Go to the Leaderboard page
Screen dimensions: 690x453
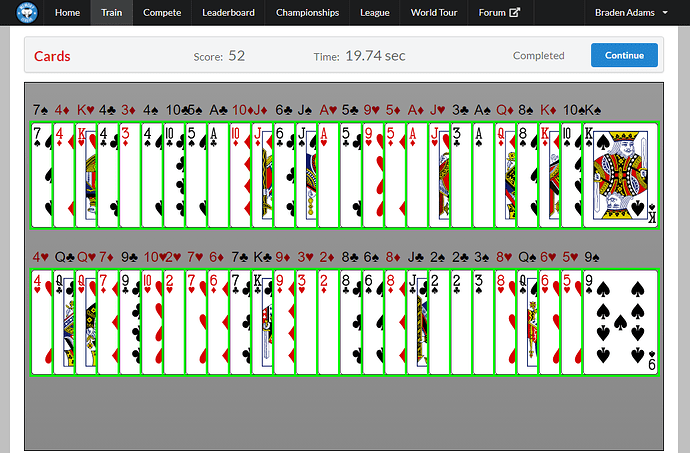[x=228, y=13]
